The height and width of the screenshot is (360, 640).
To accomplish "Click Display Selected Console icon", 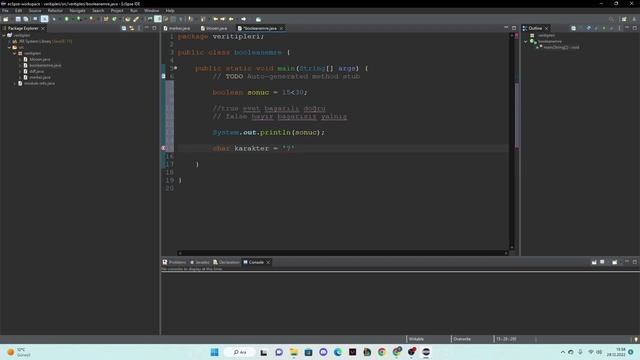I will [602, 262].
